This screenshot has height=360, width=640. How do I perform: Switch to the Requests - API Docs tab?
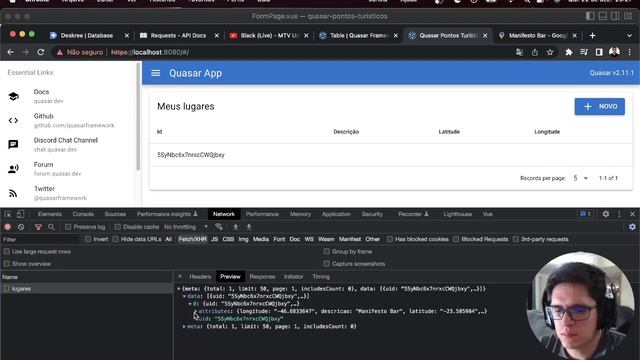coord(178,36)
